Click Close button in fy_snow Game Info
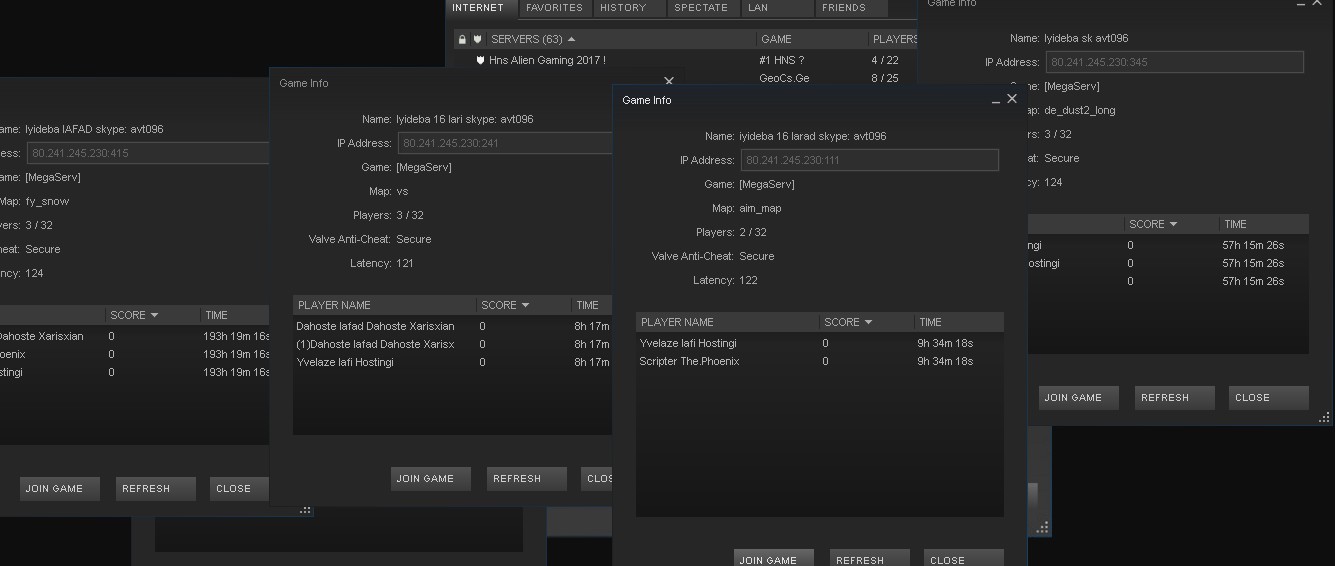This screenshot has height=566, width=1335. click(239, 488)
